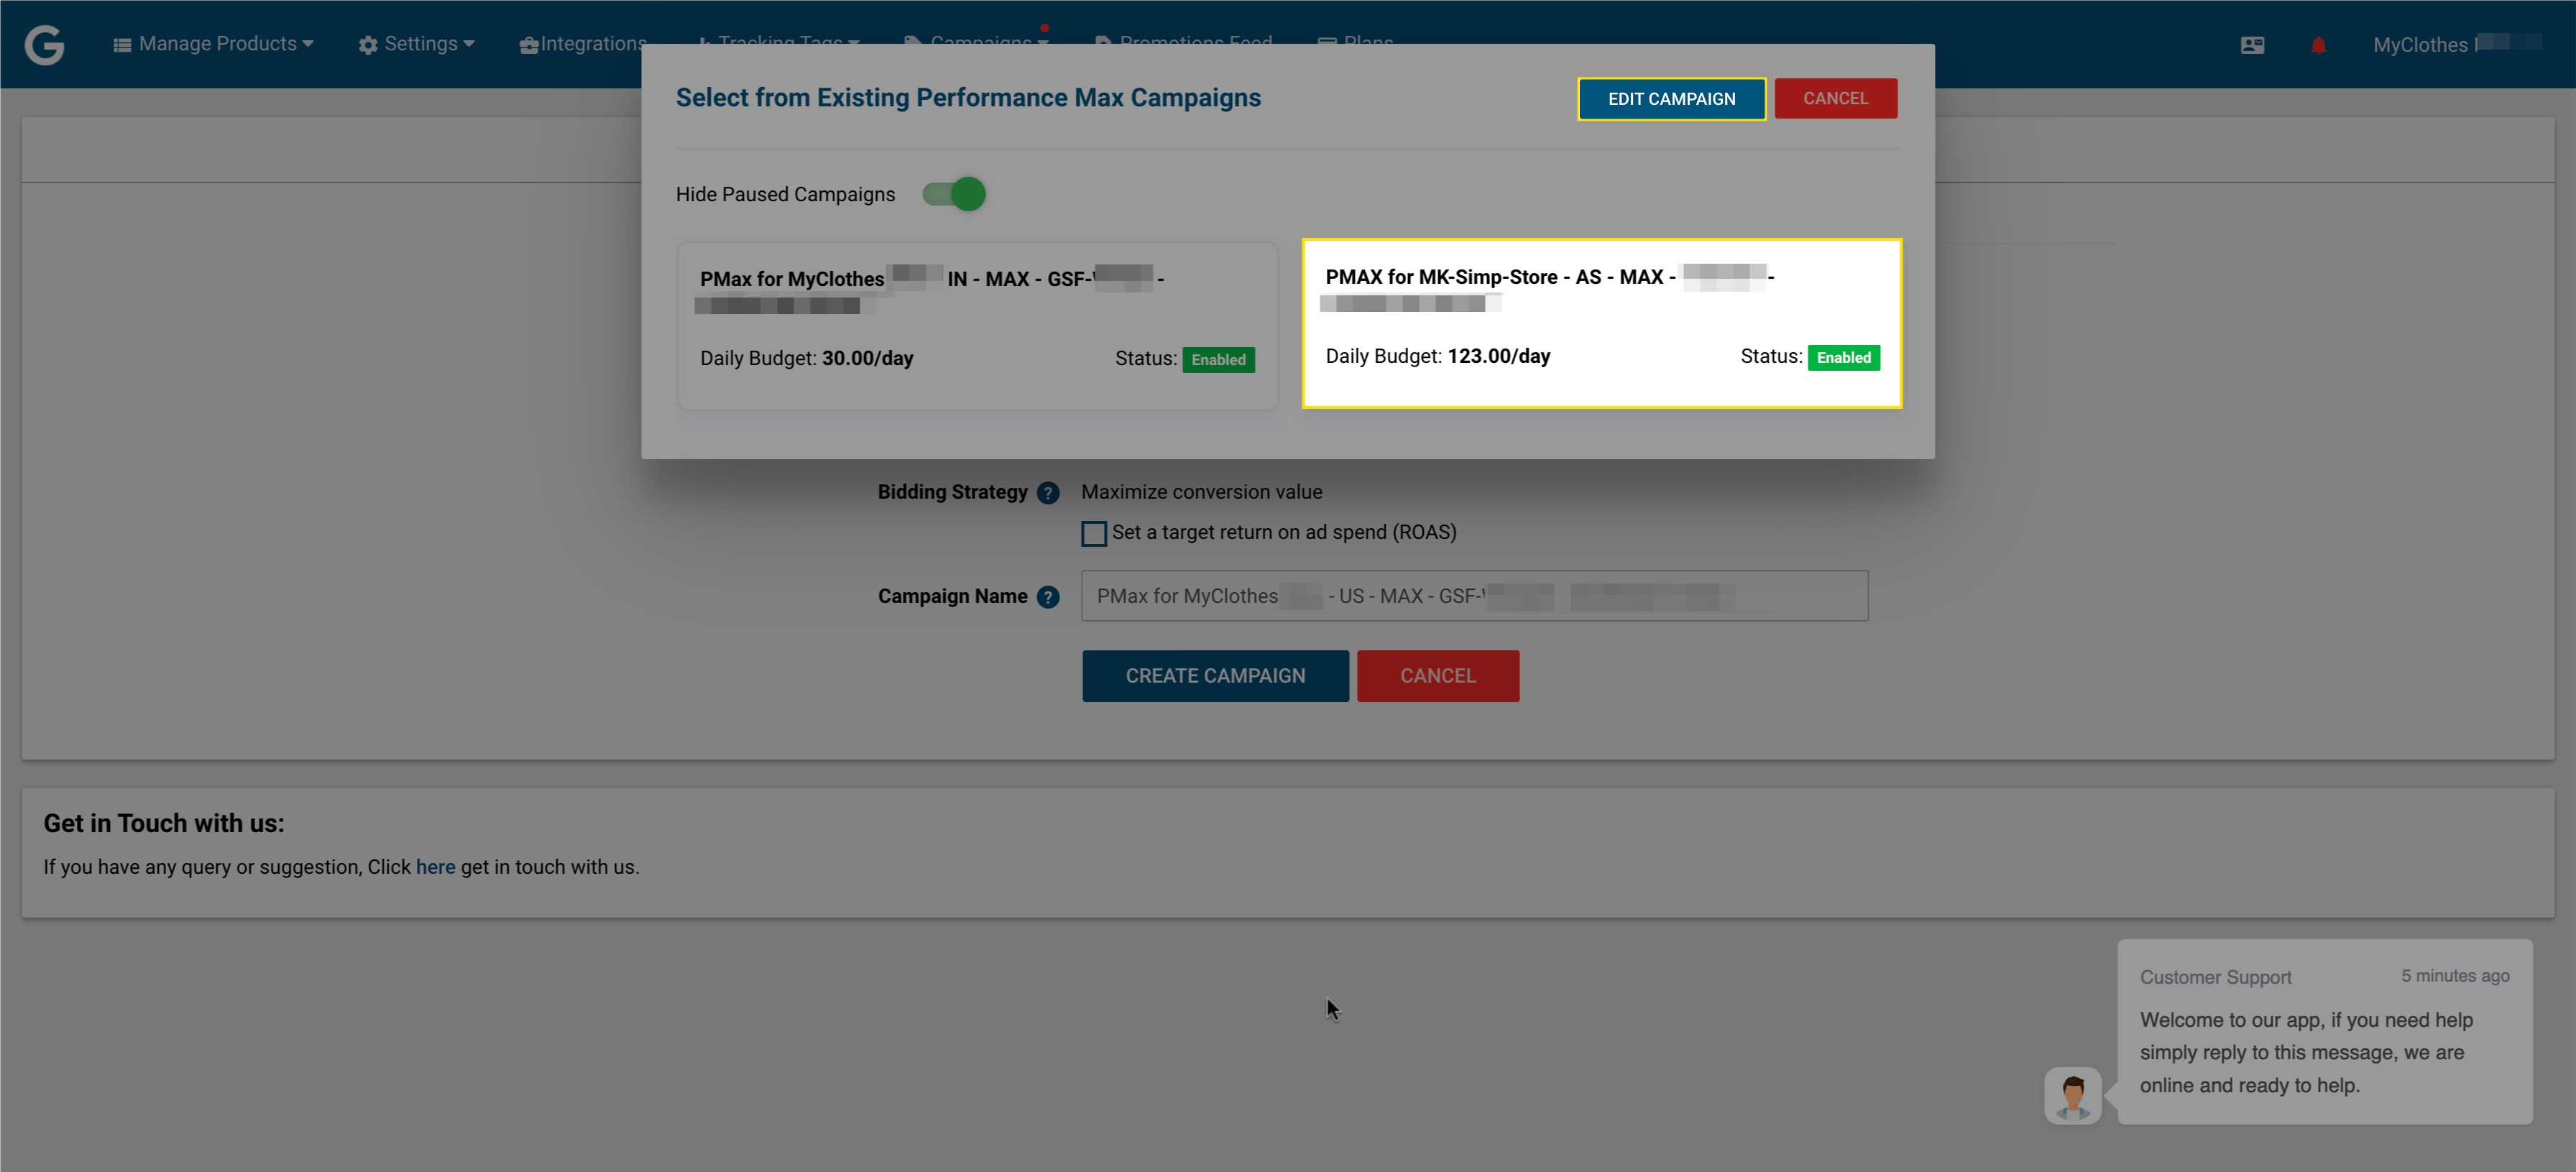Viewport: 2576px width, 1172px height.
Task: Open the Manage Products menu
Action: [x=213, y=44]
